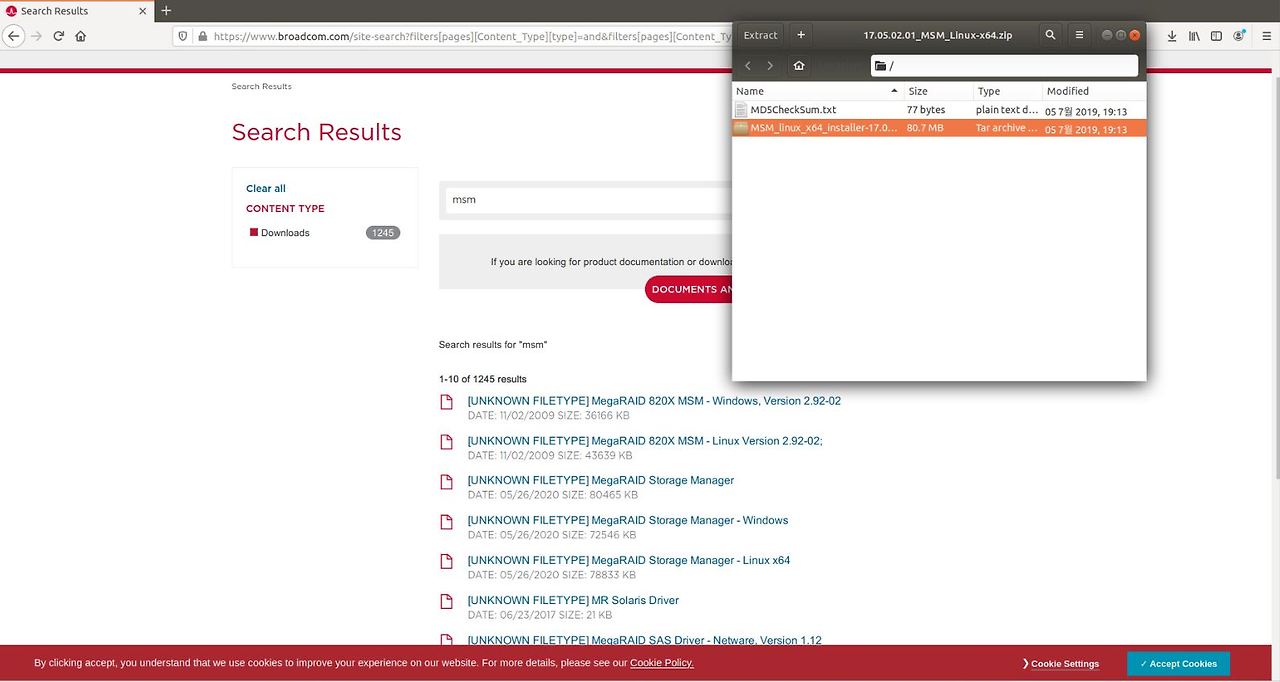This screenshot has height=682, width=1280.
Task: Click file icon beside Linux x64 result
Action: coord(447,562)
